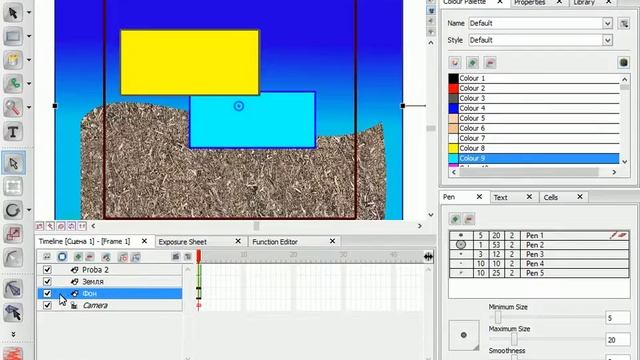Select the arrow-over-shape tool icon

pos(13,313)
